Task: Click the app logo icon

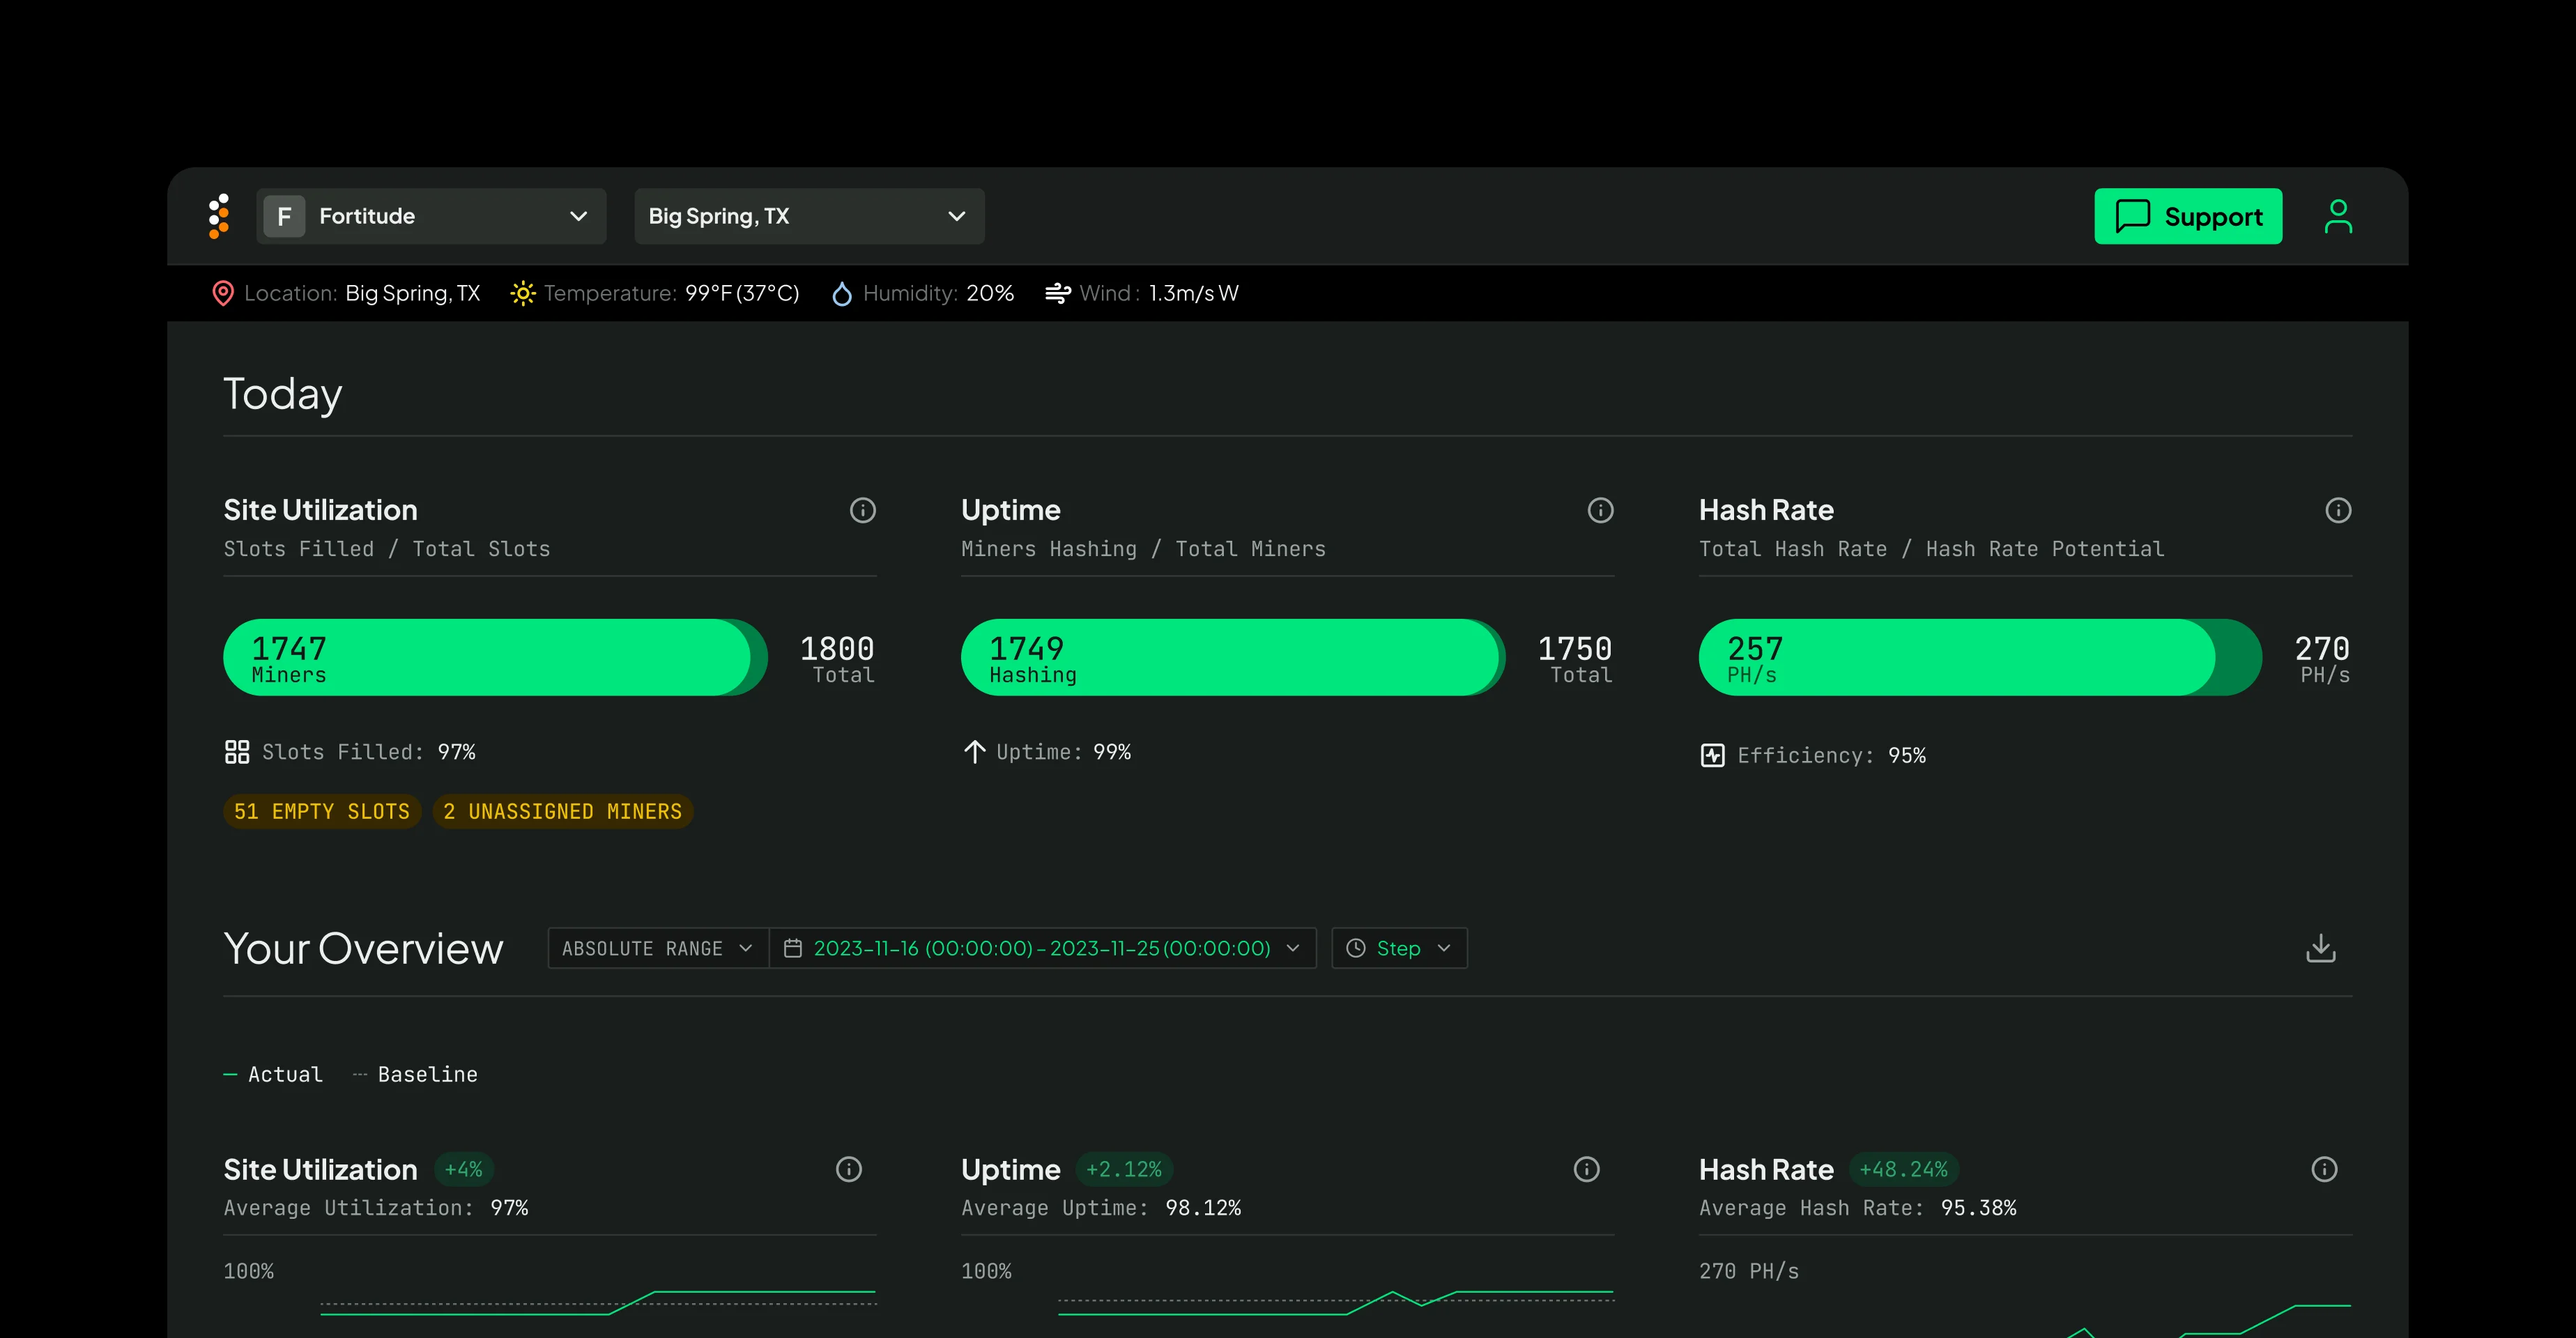Action: pyautogui.click(x=219, y=216)
